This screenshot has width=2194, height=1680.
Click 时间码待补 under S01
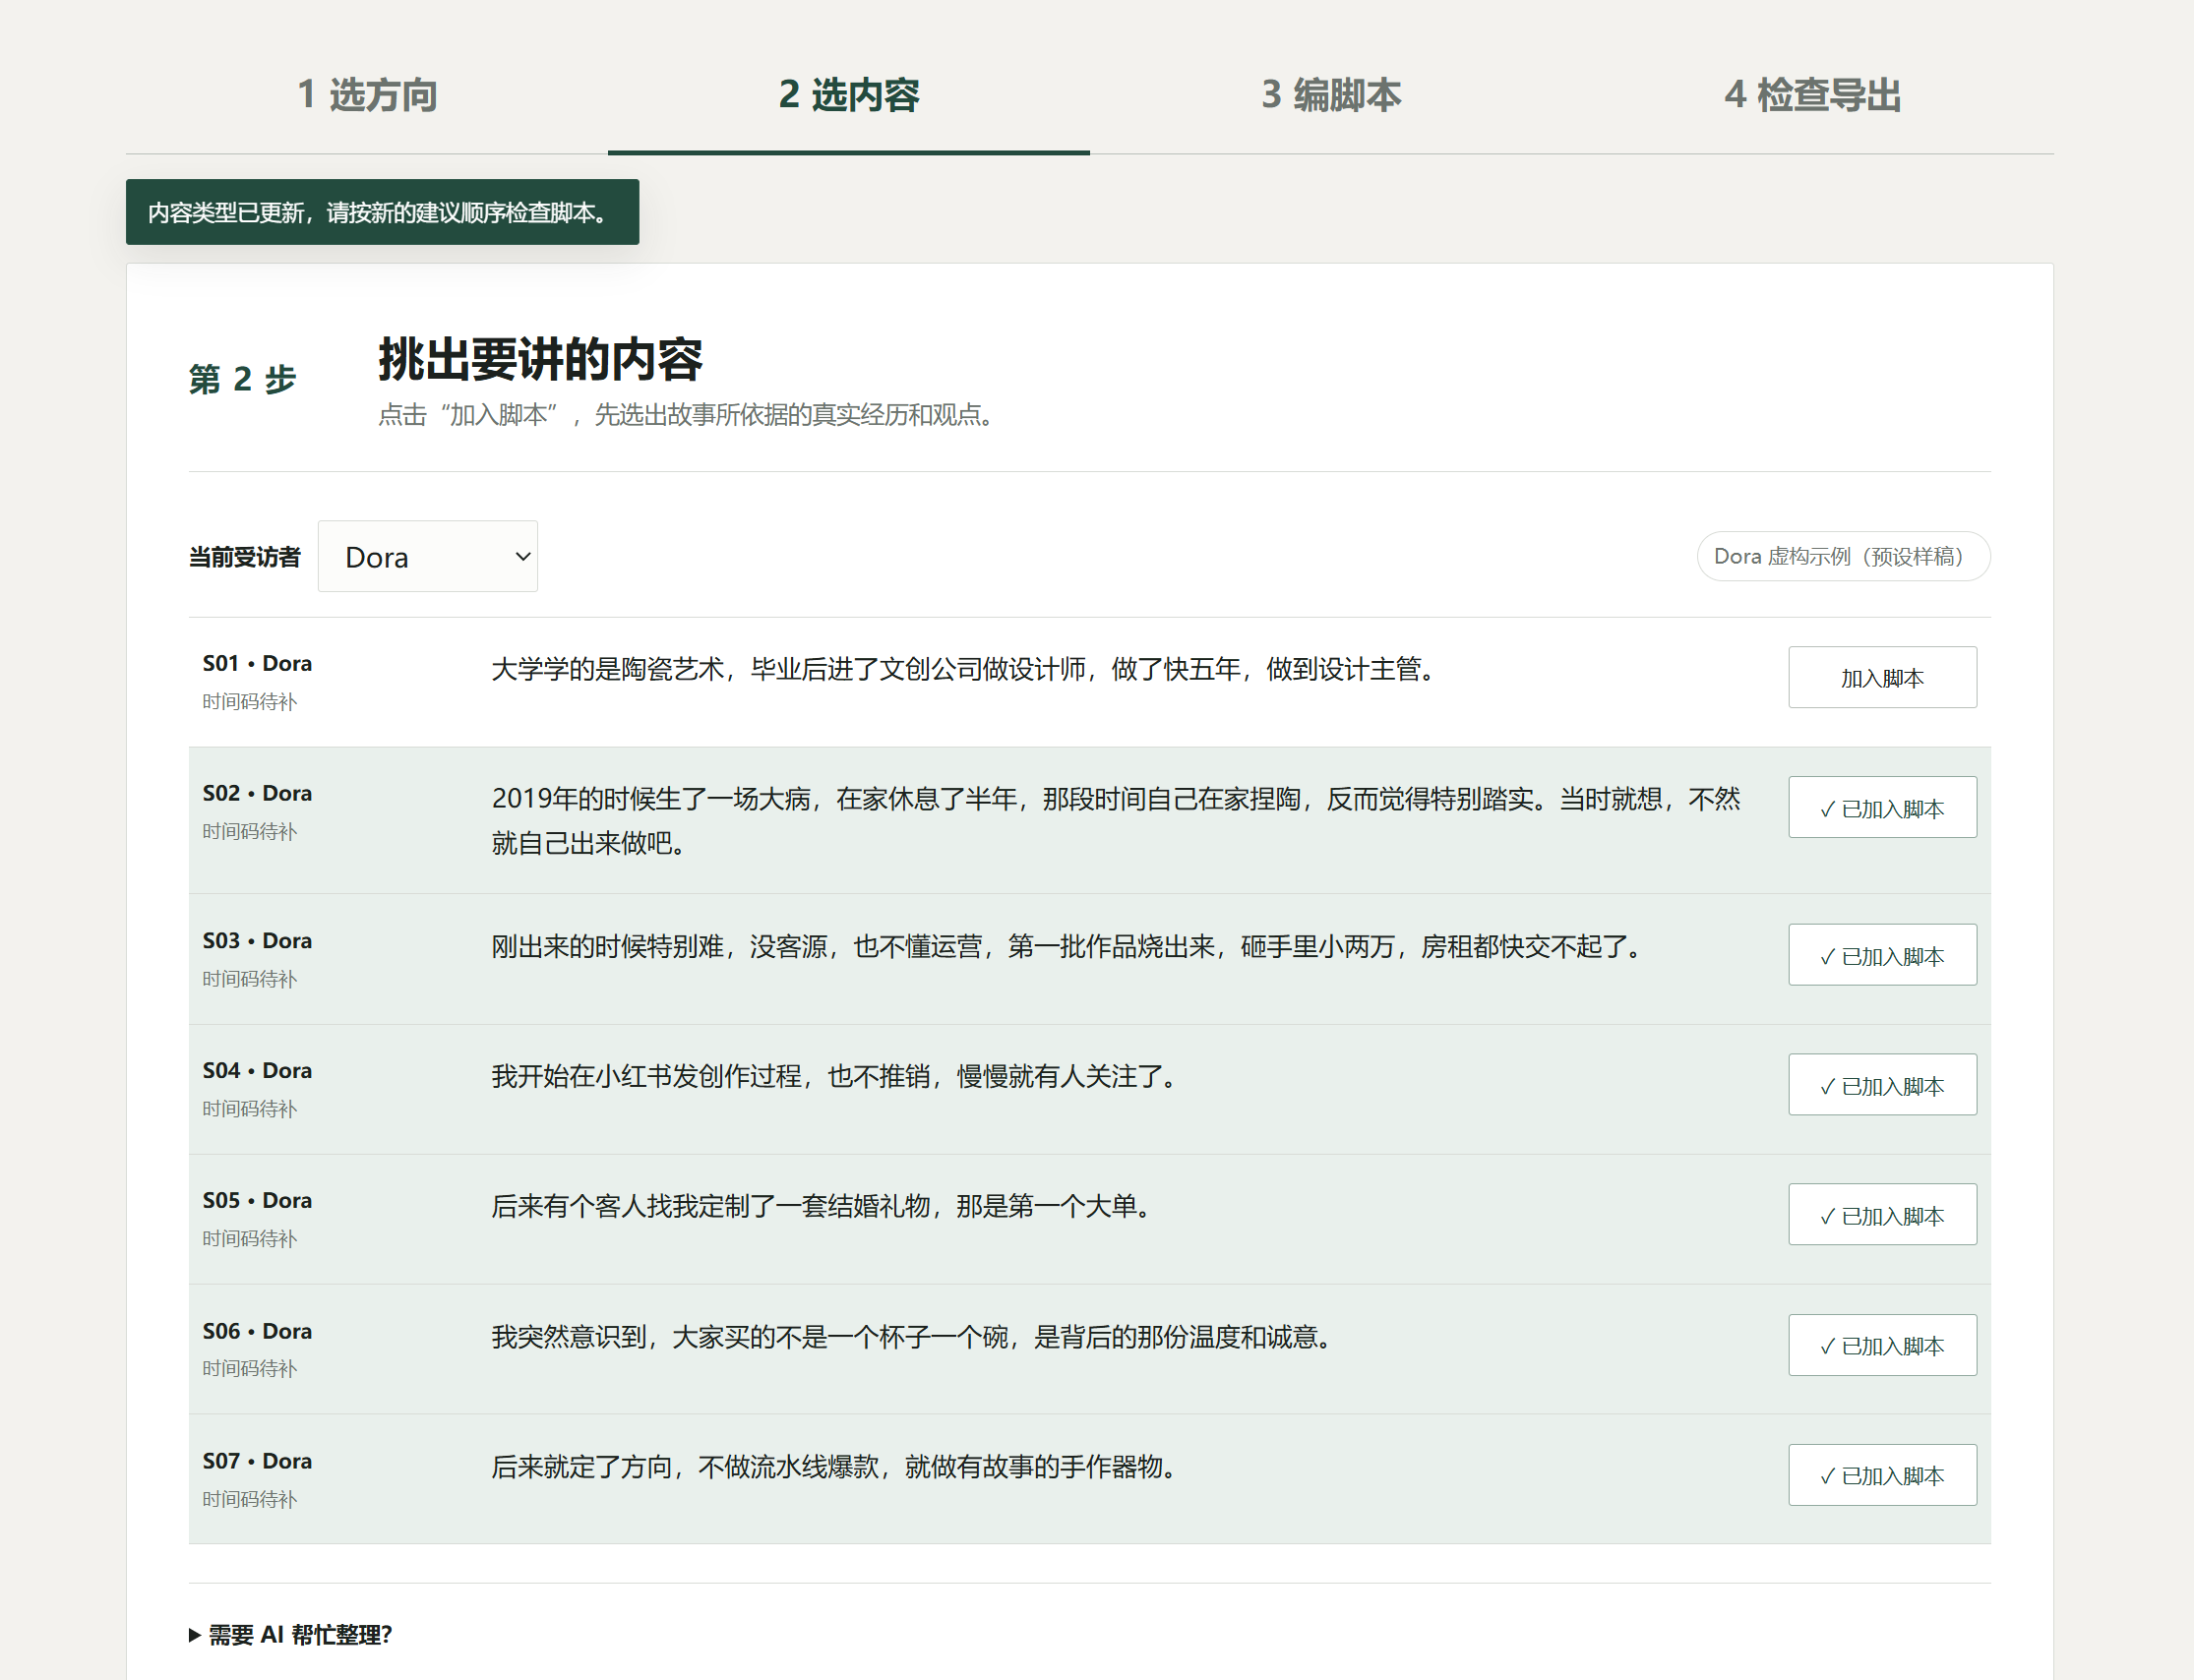(250, 702)
